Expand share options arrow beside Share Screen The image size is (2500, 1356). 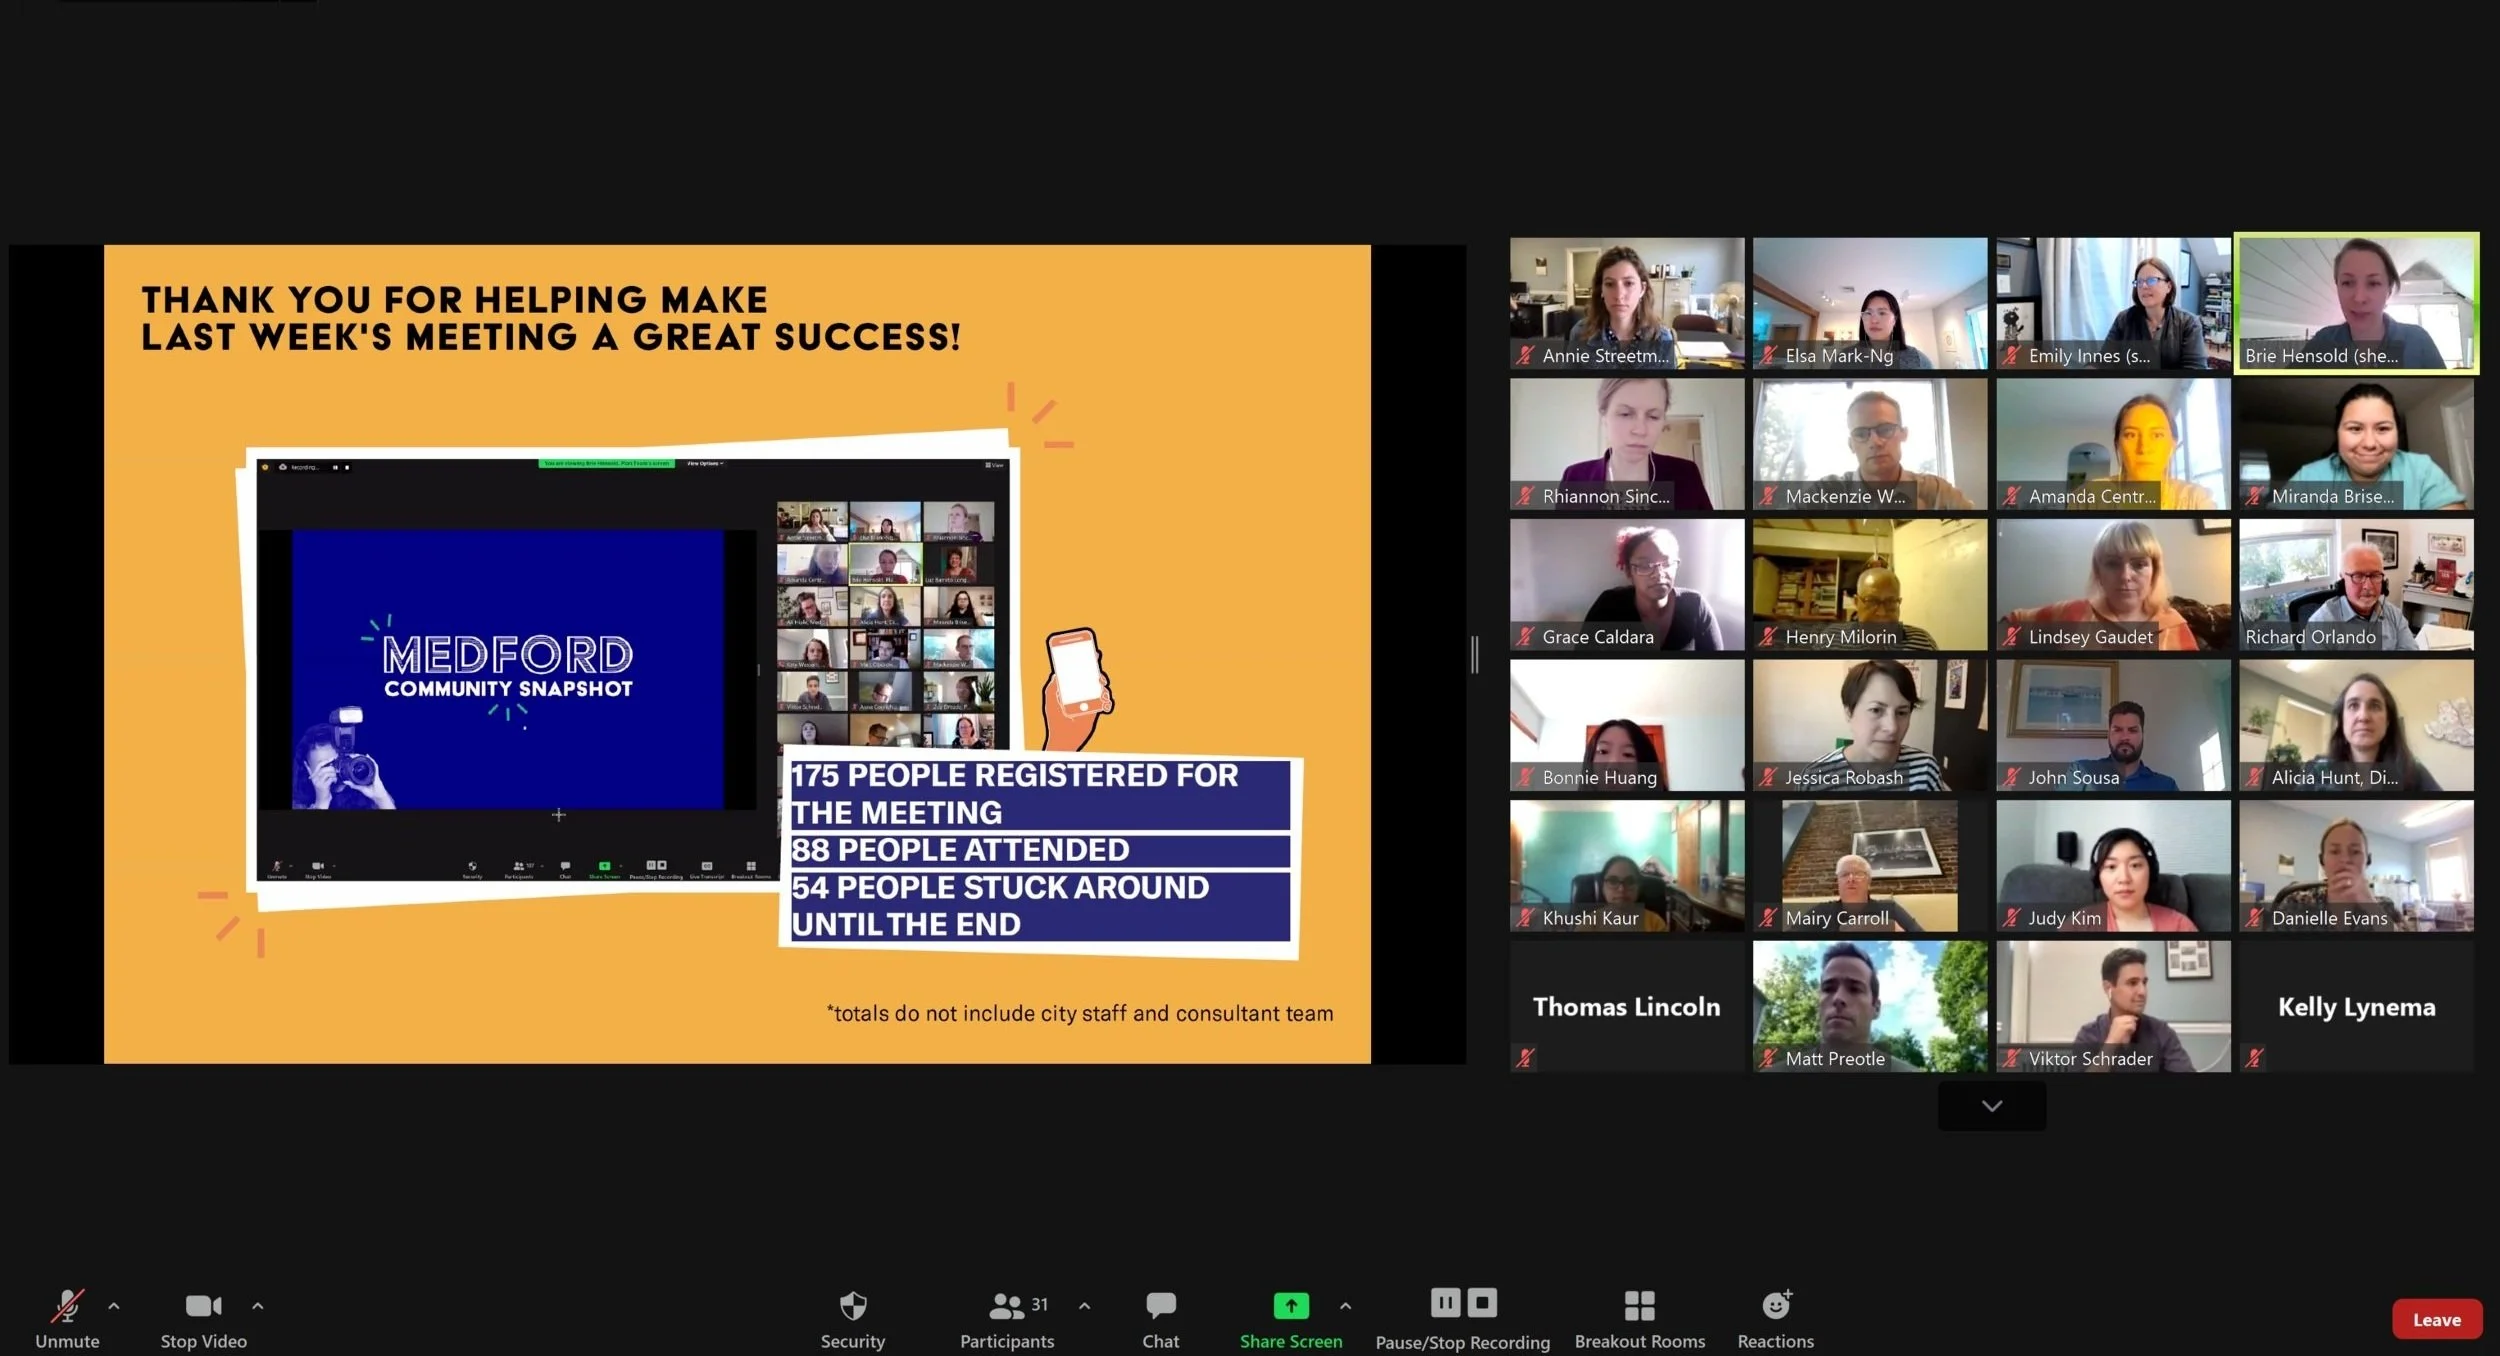(1345, 1306)
